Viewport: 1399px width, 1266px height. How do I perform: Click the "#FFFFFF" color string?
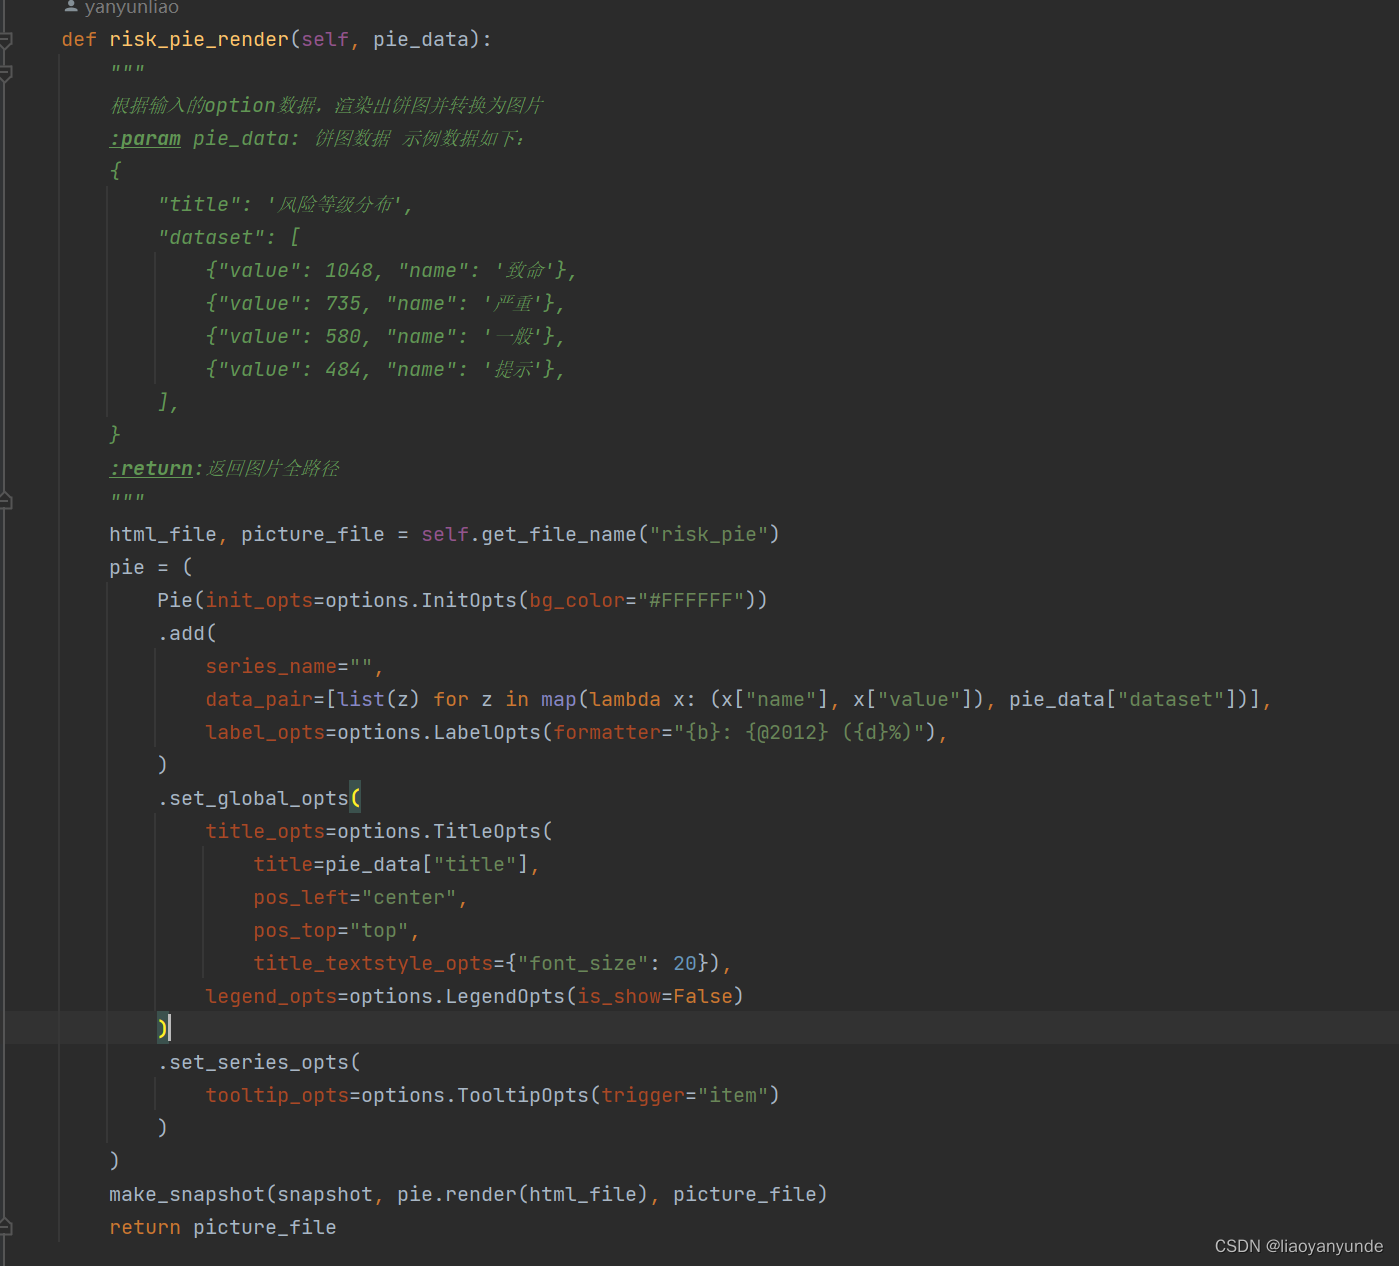pos(691,601)
